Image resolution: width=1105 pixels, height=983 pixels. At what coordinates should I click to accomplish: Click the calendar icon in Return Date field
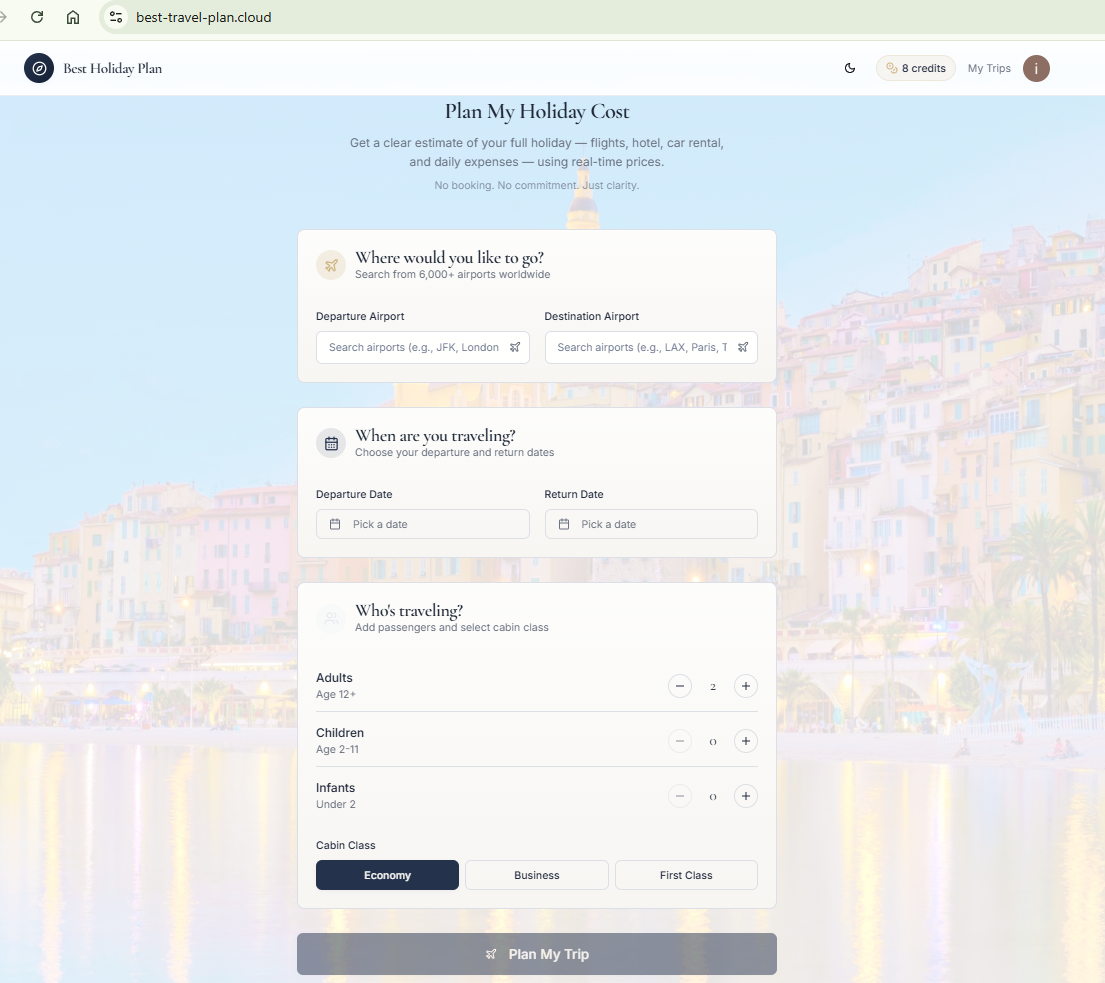[x=563, y=523]
